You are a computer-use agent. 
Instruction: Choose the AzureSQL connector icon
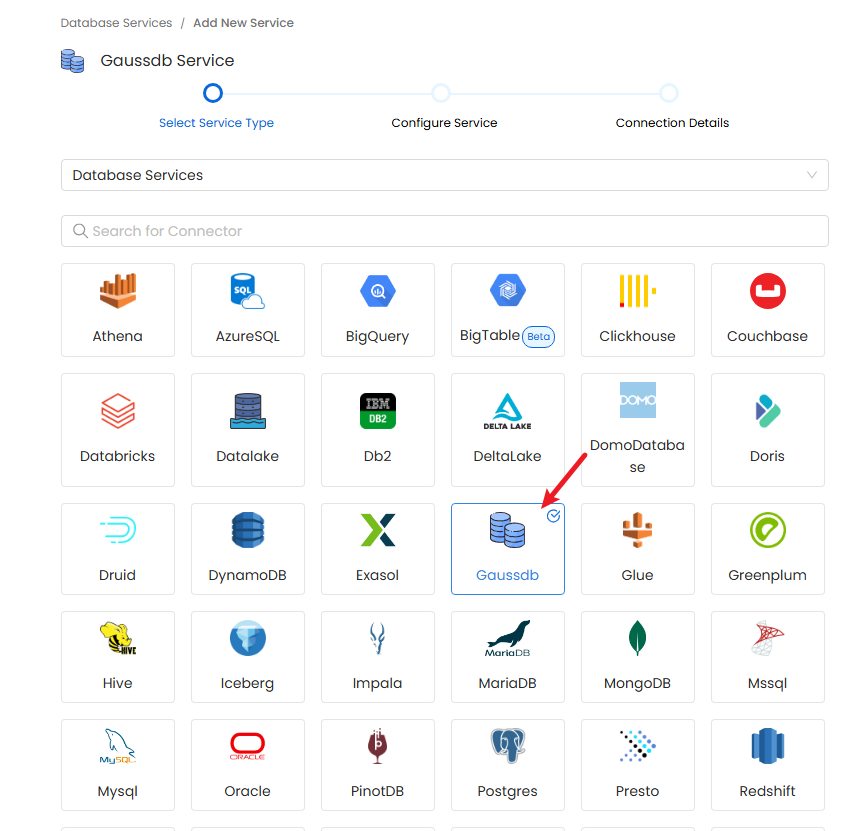pos(247,291)
